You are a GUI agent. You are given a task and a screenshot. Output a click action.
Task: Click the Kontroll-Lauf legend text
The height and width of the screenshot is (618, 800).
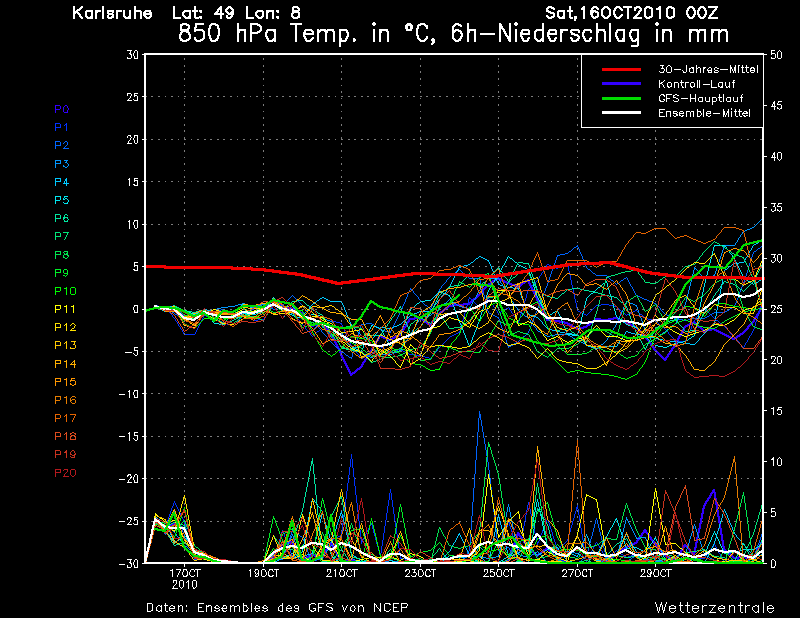(696, 84)
